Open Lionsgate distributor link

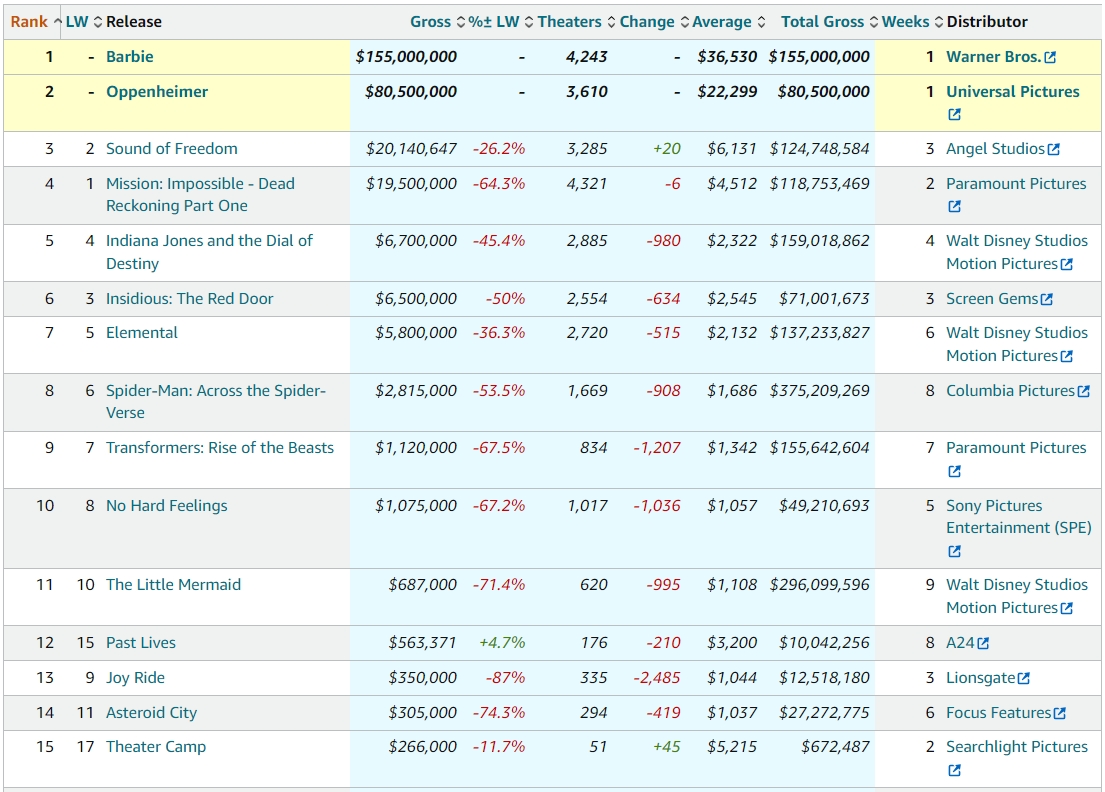(981, 678)
